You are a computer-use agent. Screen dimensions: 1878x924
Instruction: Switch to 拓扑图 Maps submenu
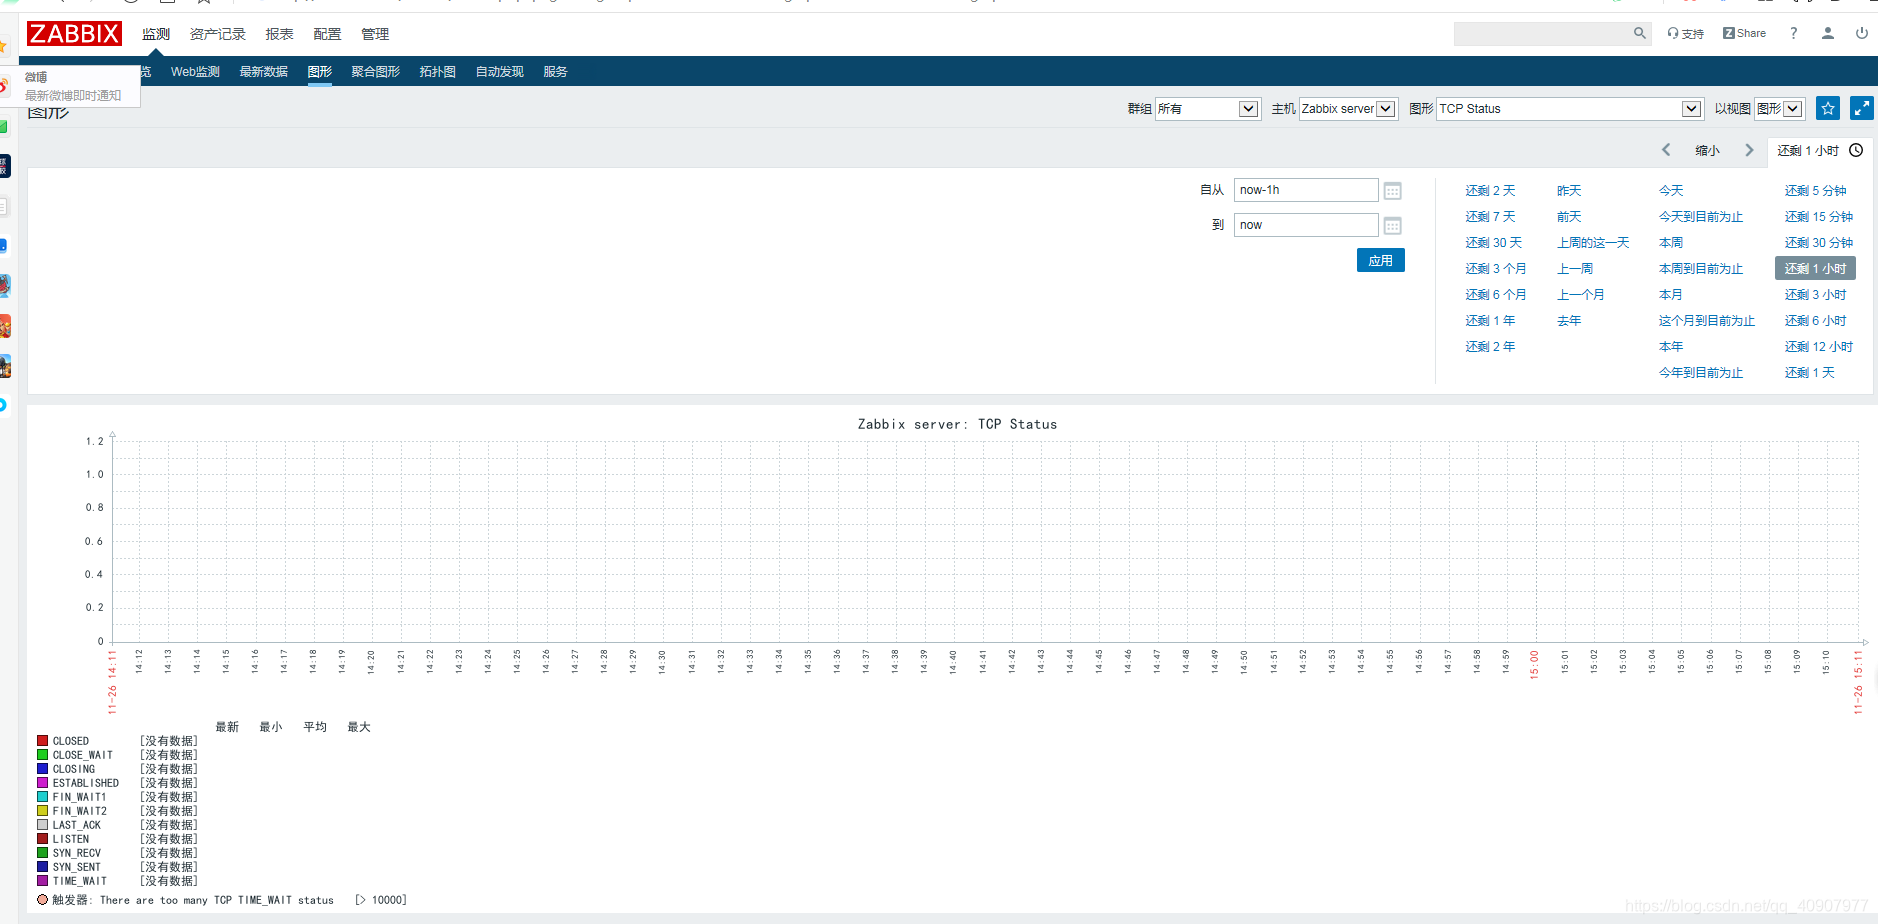coord(438,72)
